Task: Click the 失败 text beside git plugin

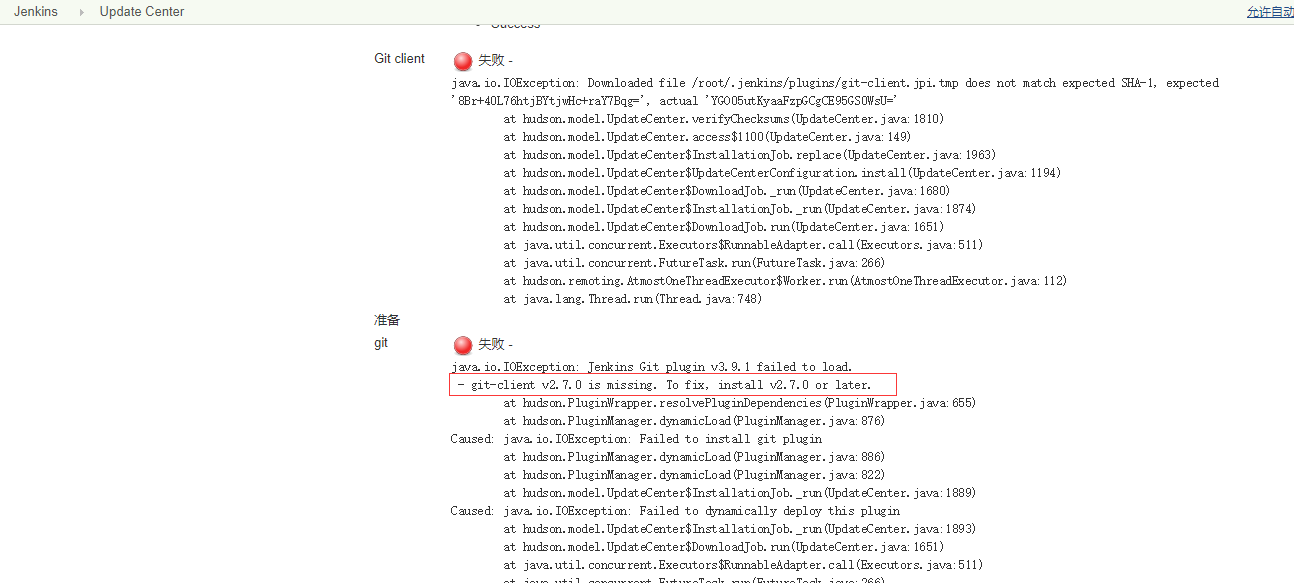Action: (491, 345)
